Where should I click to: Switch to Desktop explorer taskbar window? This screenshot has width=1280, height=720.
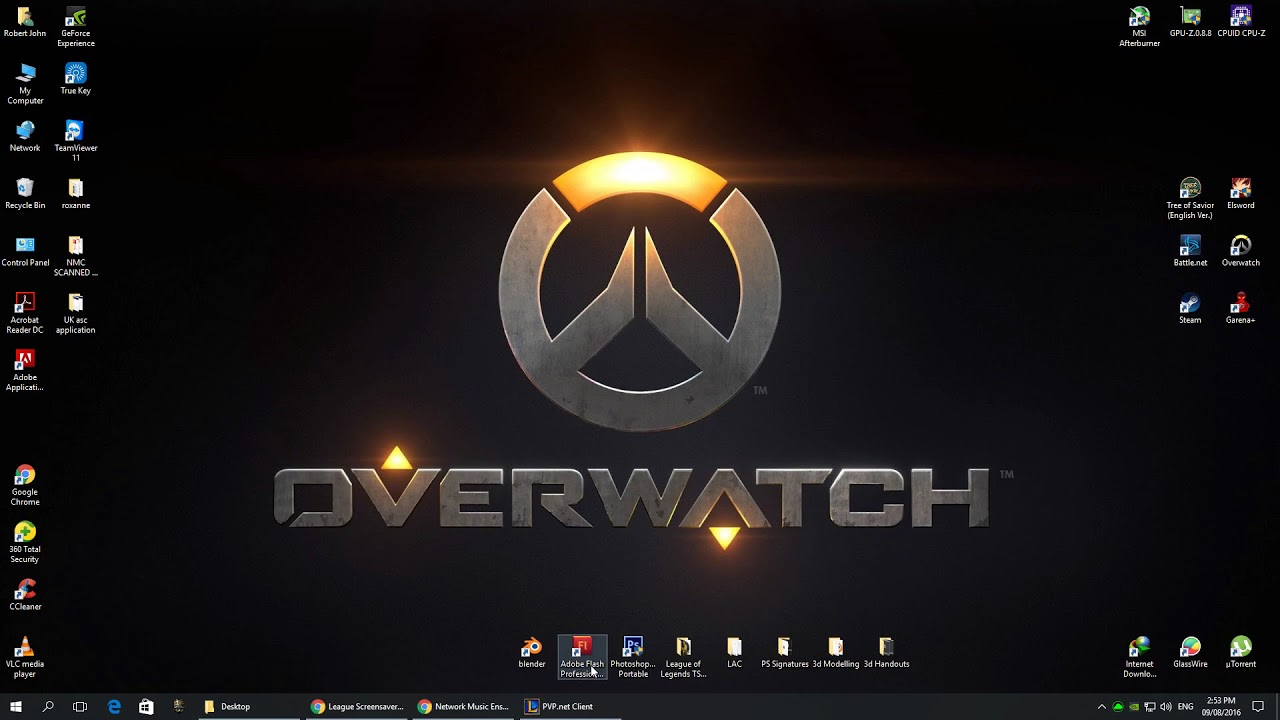point(248,706)
